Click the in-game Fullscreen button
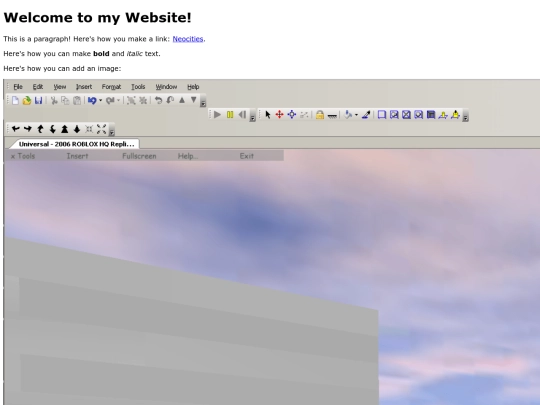This screenshot has height=405, width=540. [x=139, y=156]
